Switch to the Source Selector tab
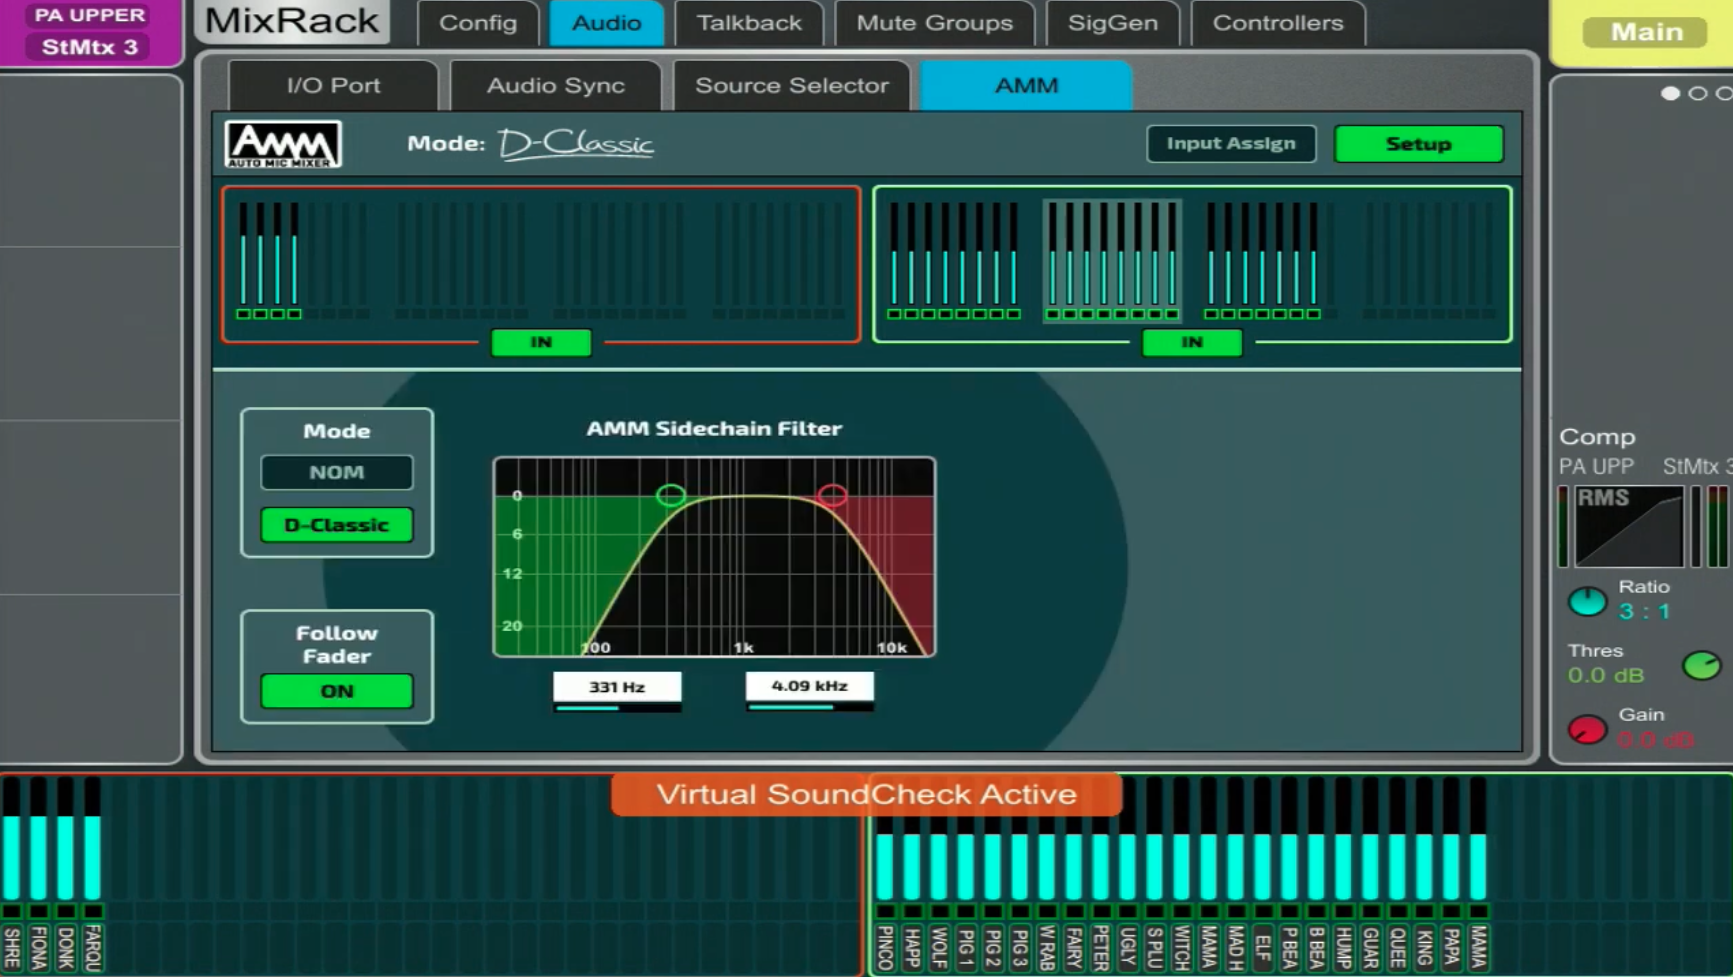Image resolution: width=1733 pixels, height=977 pixels. (791, 86)
